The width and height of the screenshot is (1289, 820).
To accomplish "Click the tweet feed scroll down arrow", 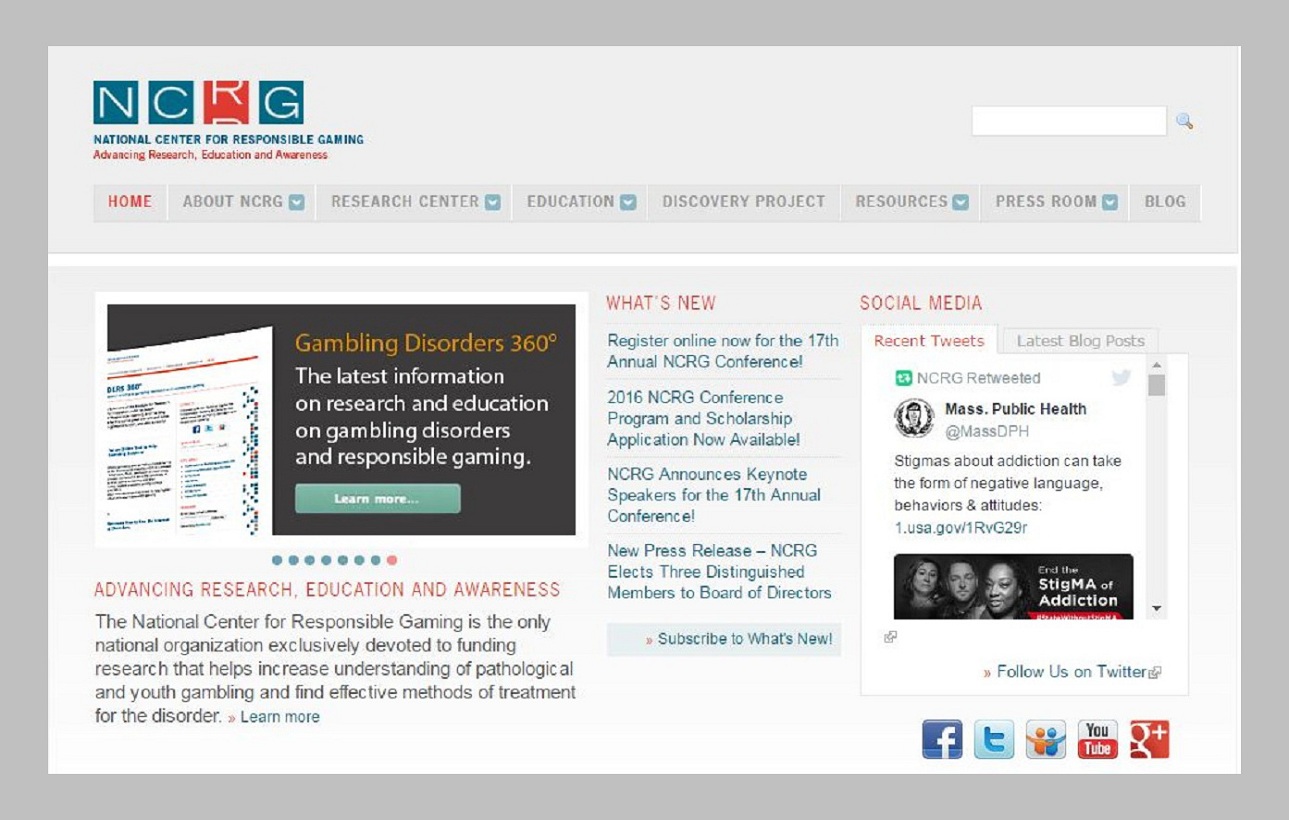I will (1157, 608).
